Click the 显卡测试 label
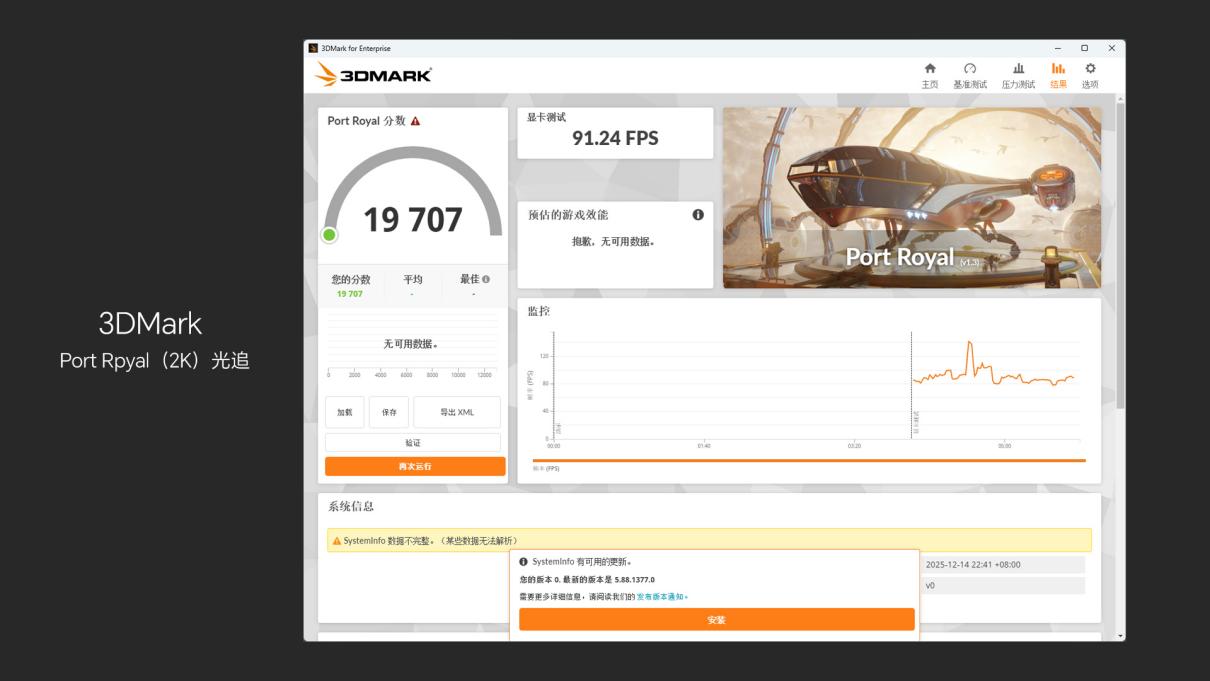 point(547,117)
